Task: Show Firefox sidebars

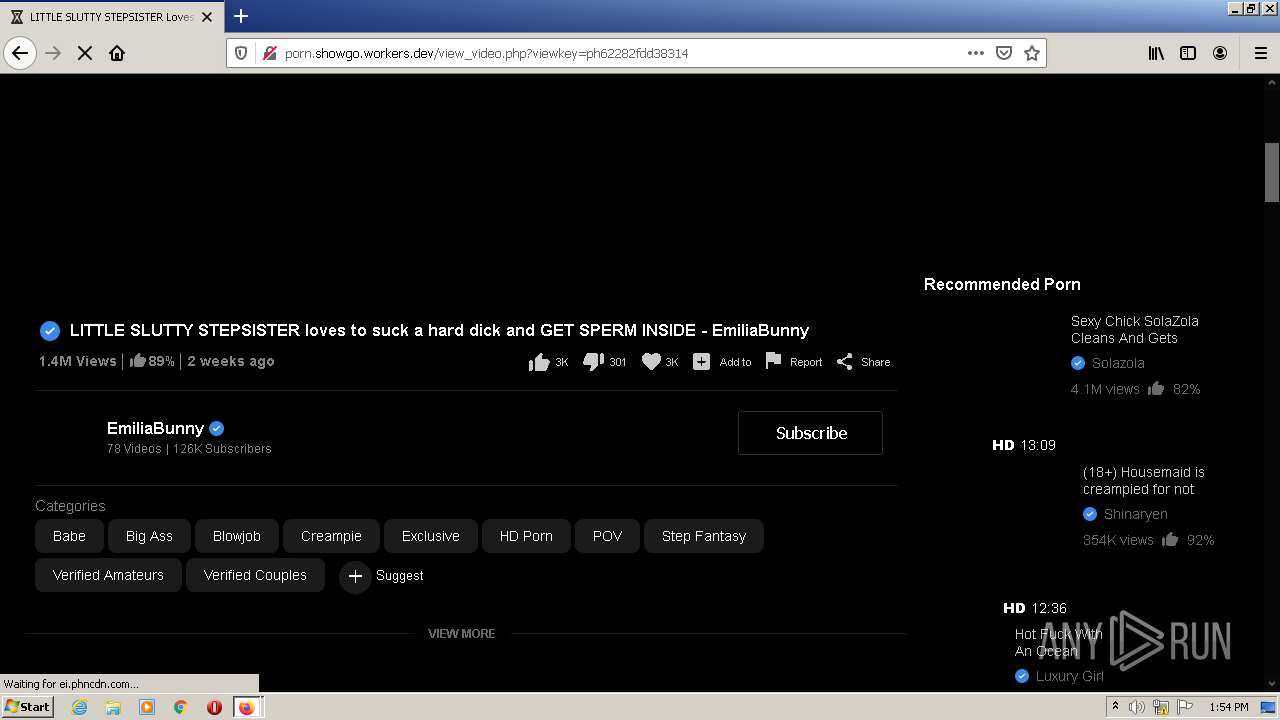Action: coord(1188,53)
